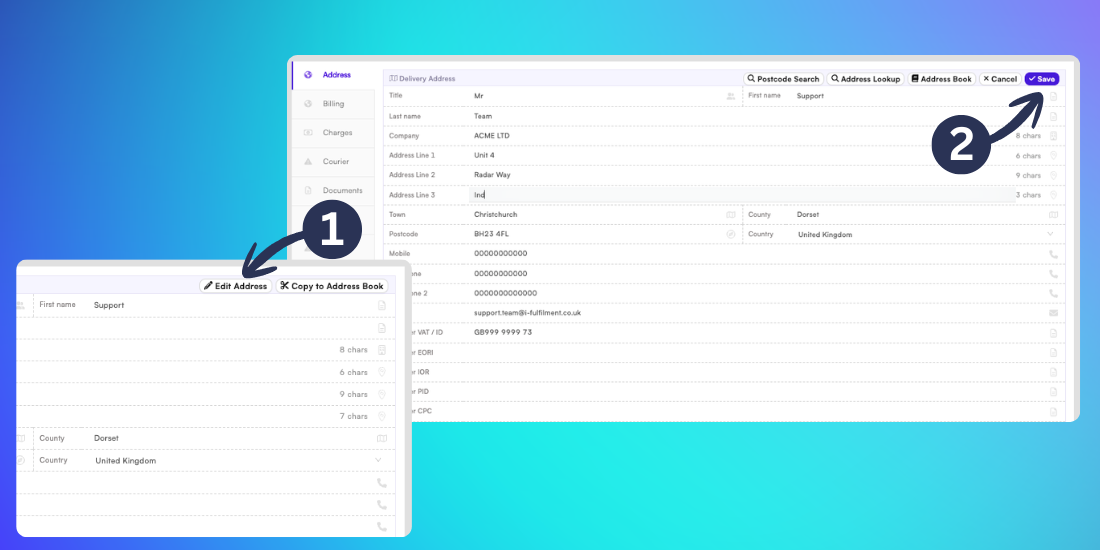1100x550 pixels.
Task: Expand the Country dropdown in the Edit Address panel
Action: [378, 460]
